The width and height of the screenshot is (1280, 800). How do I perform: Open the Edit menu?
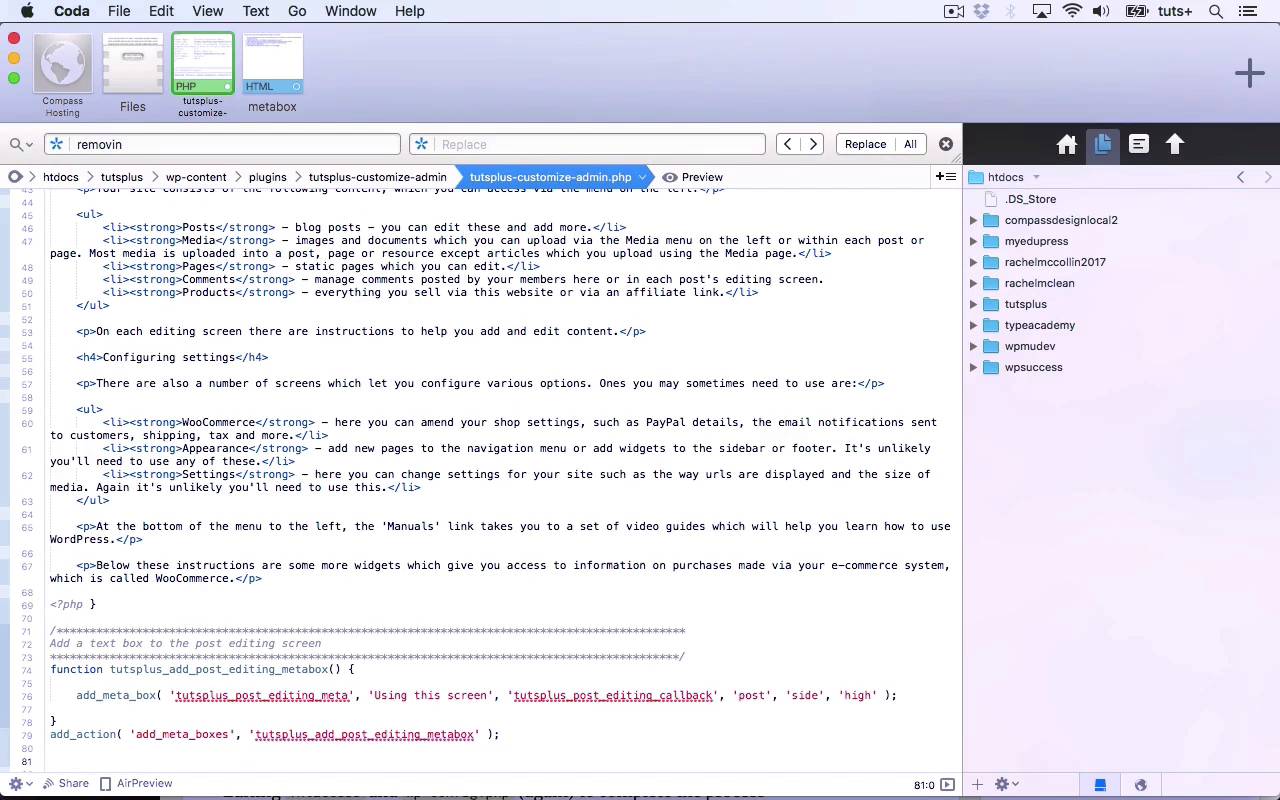click(161, 11)
